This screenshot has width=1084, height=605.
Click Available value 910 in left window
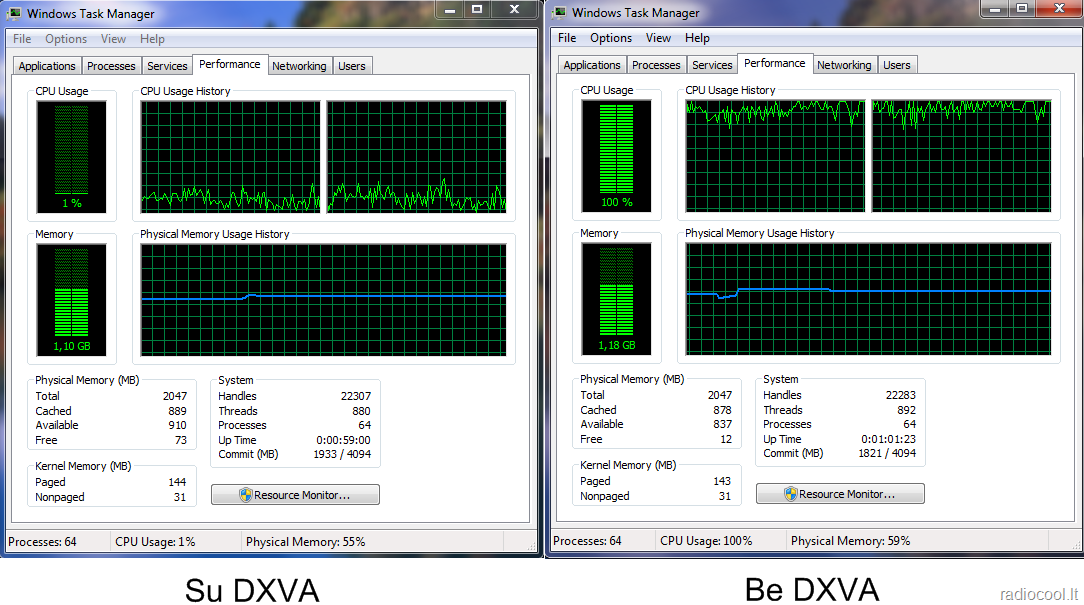177,425
